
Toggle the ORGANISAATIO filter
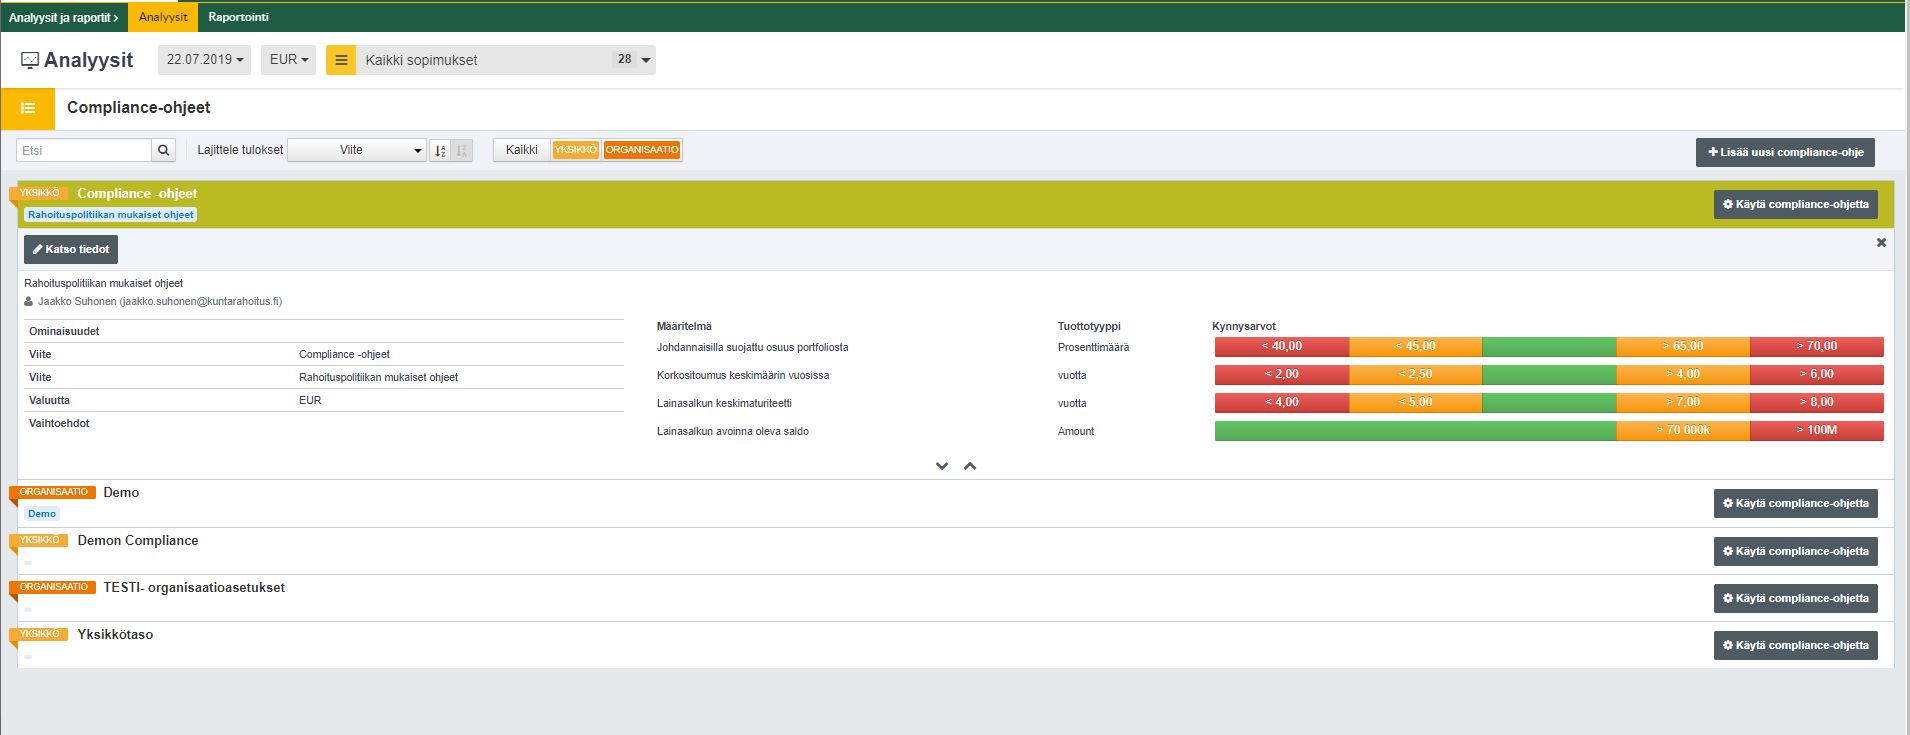pyautogui.click(x=642, y=150)
